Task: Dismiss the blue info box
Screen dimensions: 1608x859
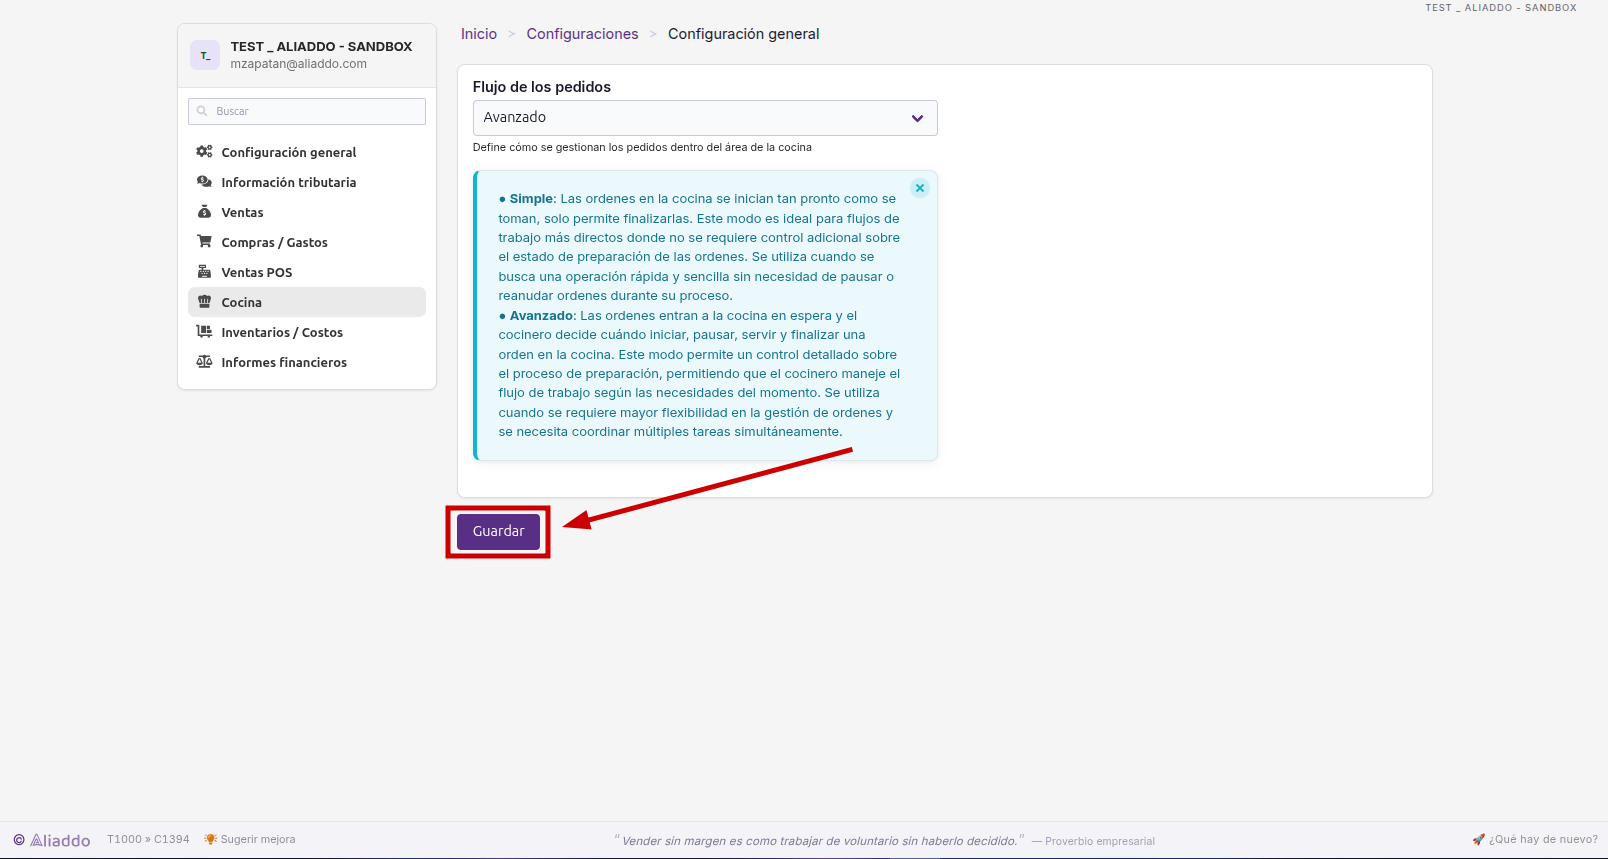Action: [x=920, y=188]
